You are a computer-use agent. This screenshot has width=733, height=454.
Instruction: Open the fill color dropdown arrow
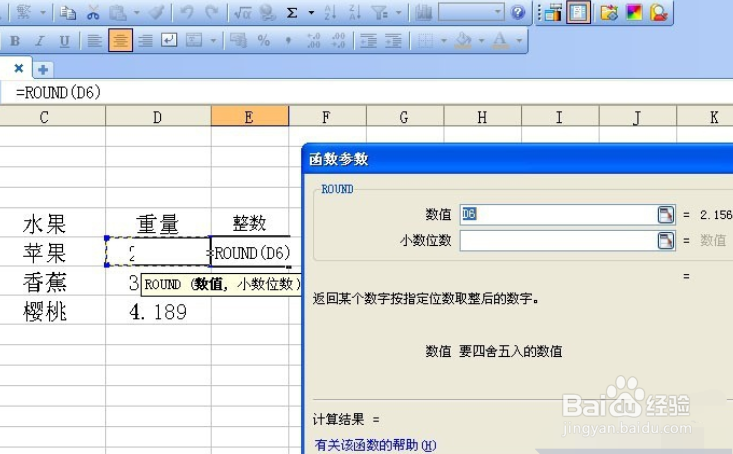(481, 41)
